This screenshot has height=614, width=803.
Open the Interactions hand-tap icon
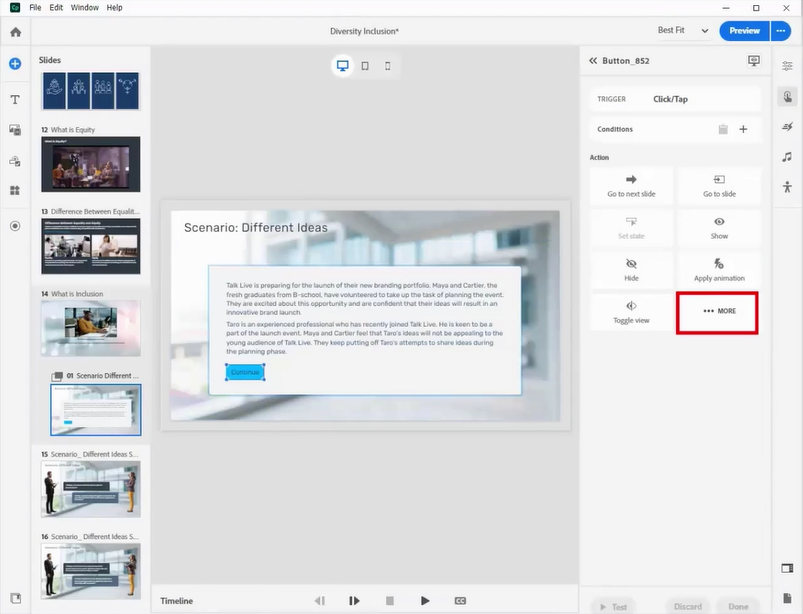787,96
